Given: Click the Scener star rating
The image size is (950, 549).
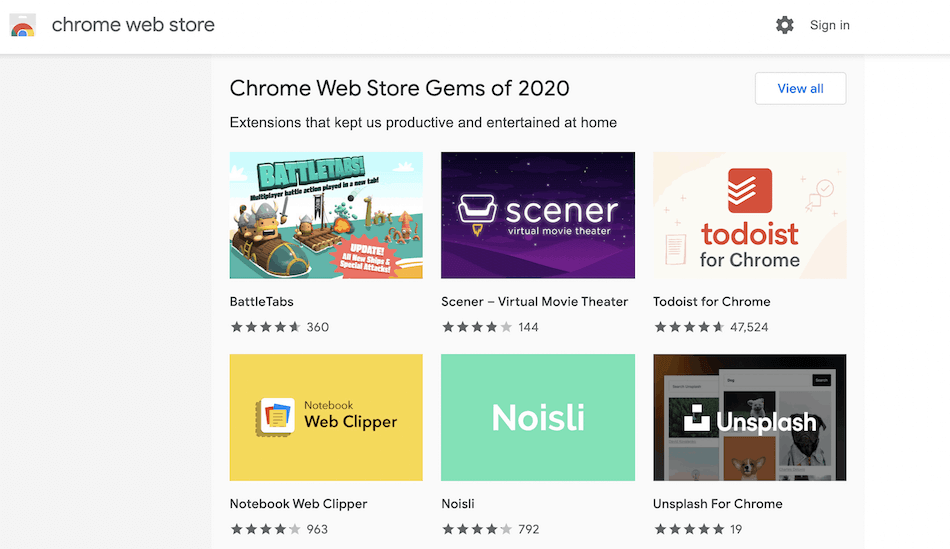Looking at the screenshot, I should 477,327.
